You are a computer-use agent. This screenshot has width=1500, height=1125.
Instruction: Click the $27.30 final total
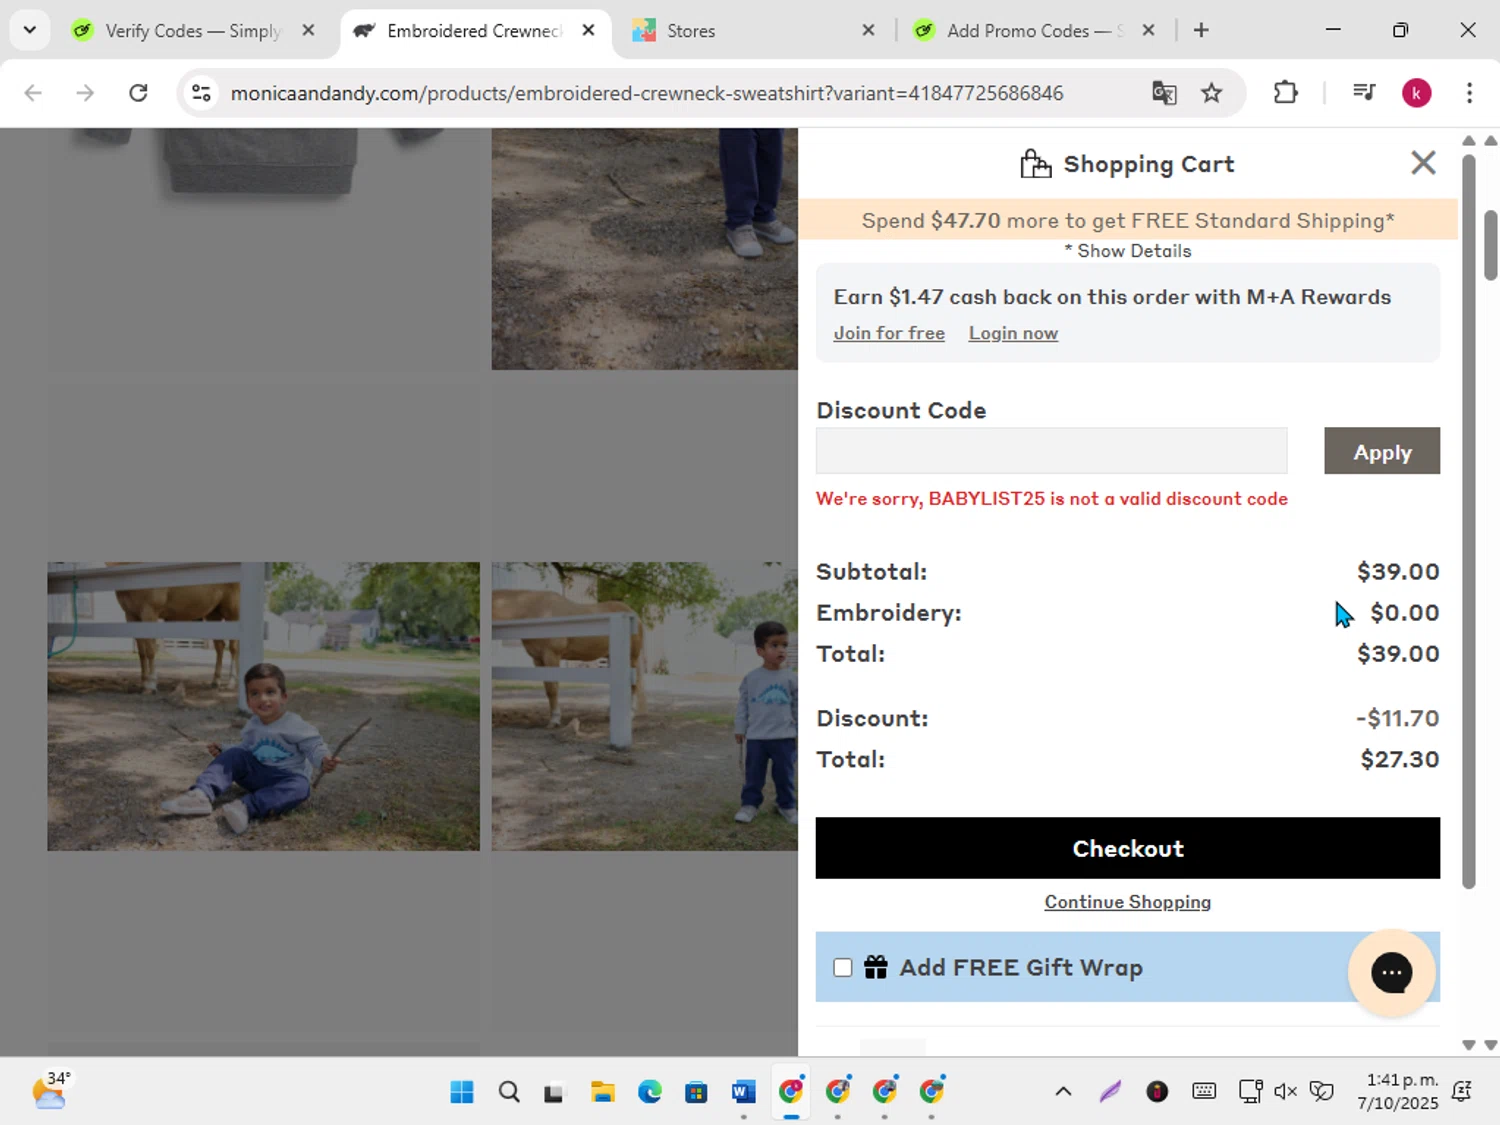(x=1400, y=759)
